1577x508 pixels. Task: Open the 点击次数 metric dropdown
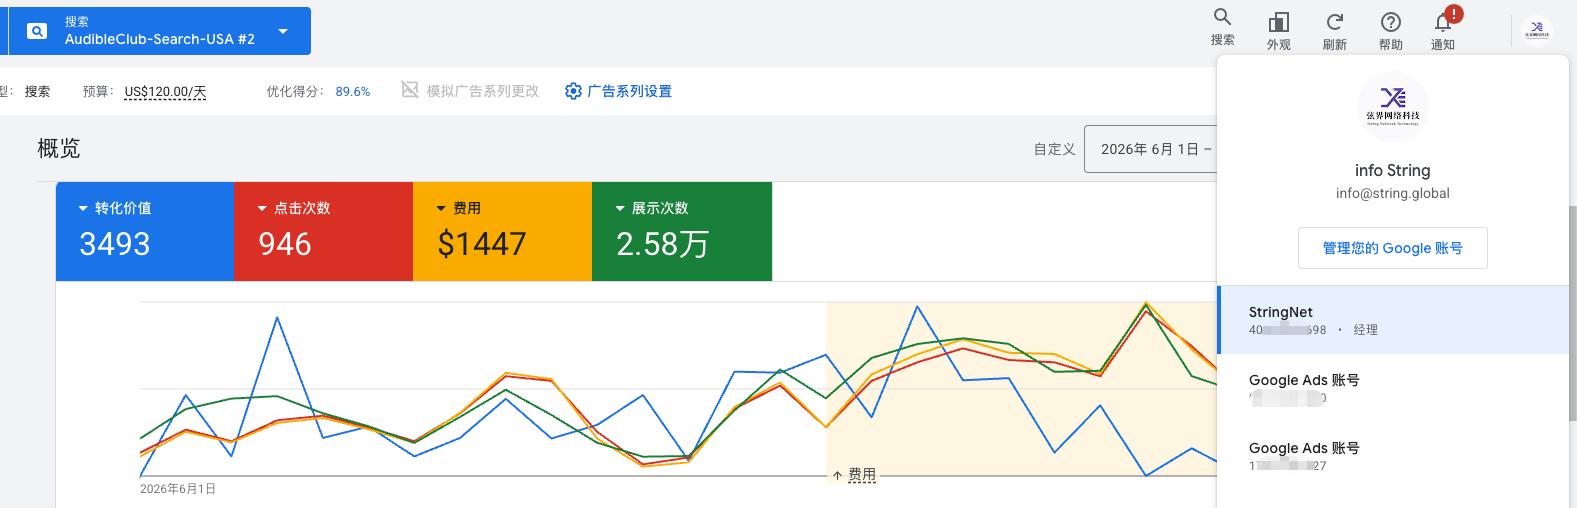(263, 209)
